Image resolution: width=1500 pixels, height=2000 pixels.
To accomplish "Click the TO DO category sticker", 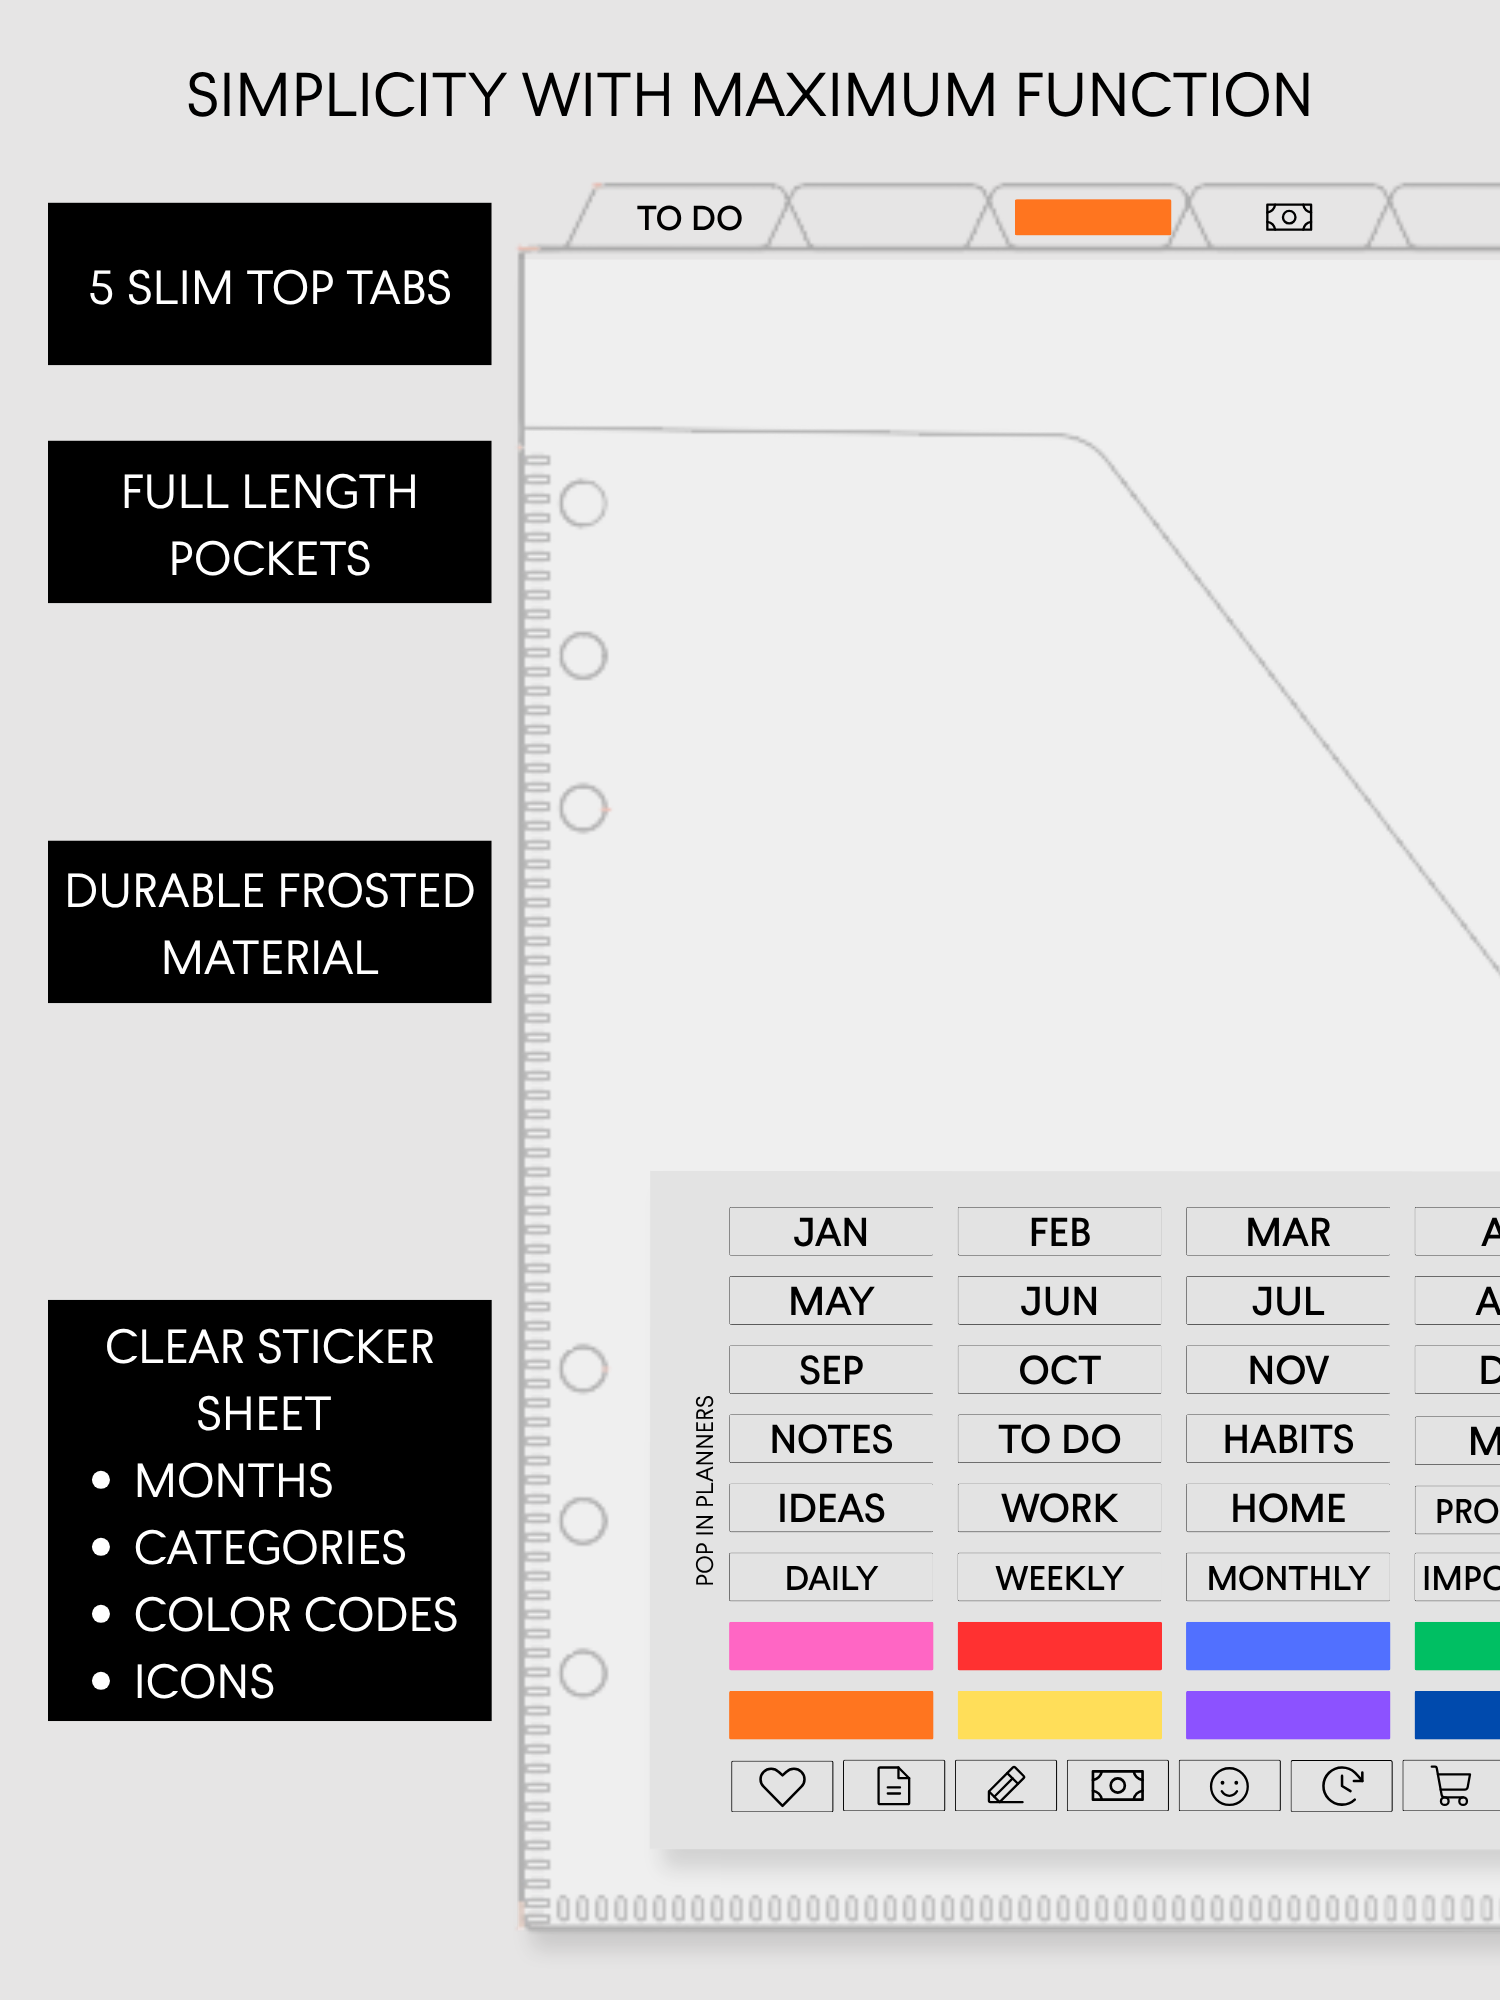I will 1060,1439.
